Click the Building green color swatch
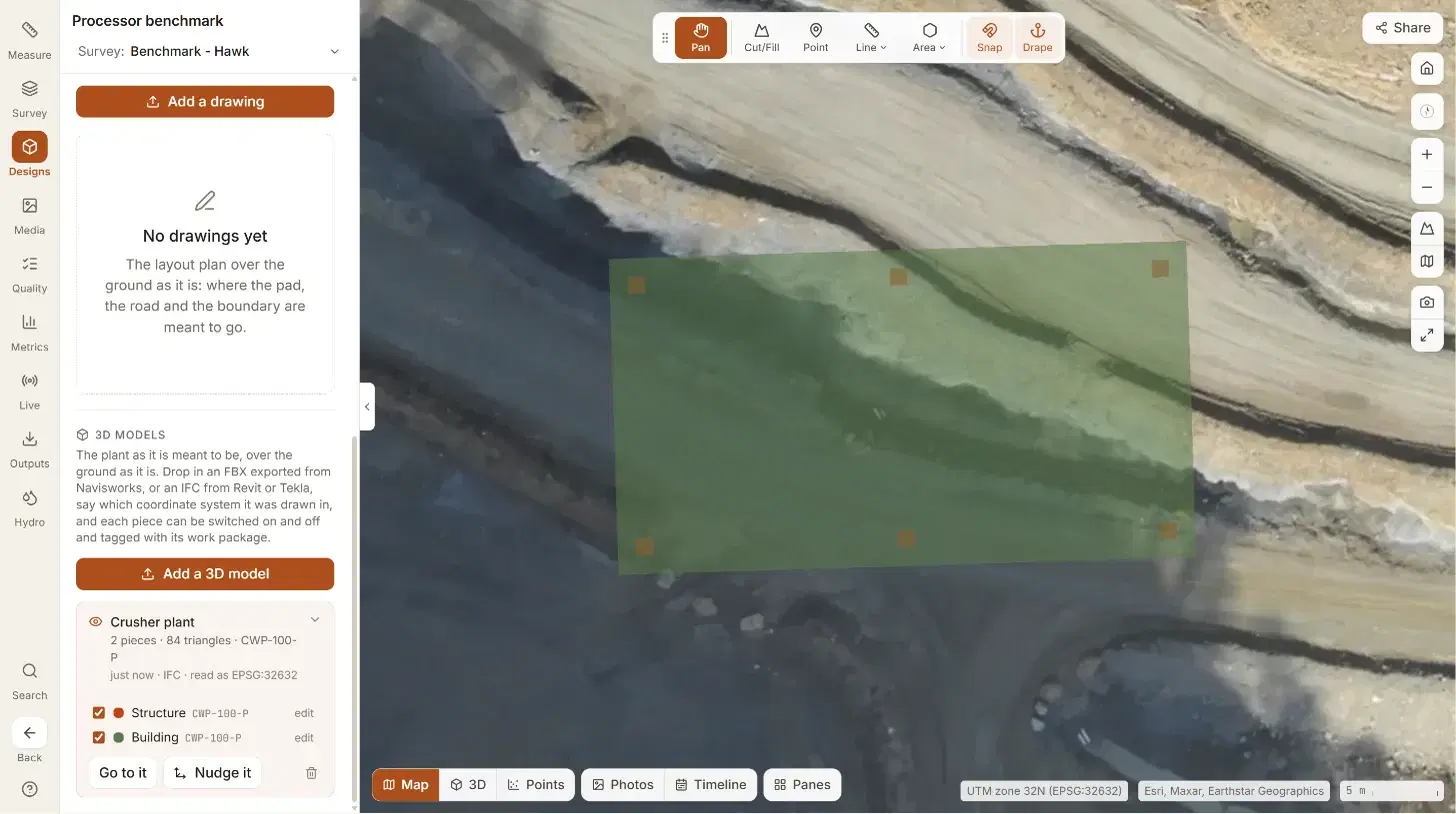Viewport: 1456px width, 814px height. [x=119, y=738]
